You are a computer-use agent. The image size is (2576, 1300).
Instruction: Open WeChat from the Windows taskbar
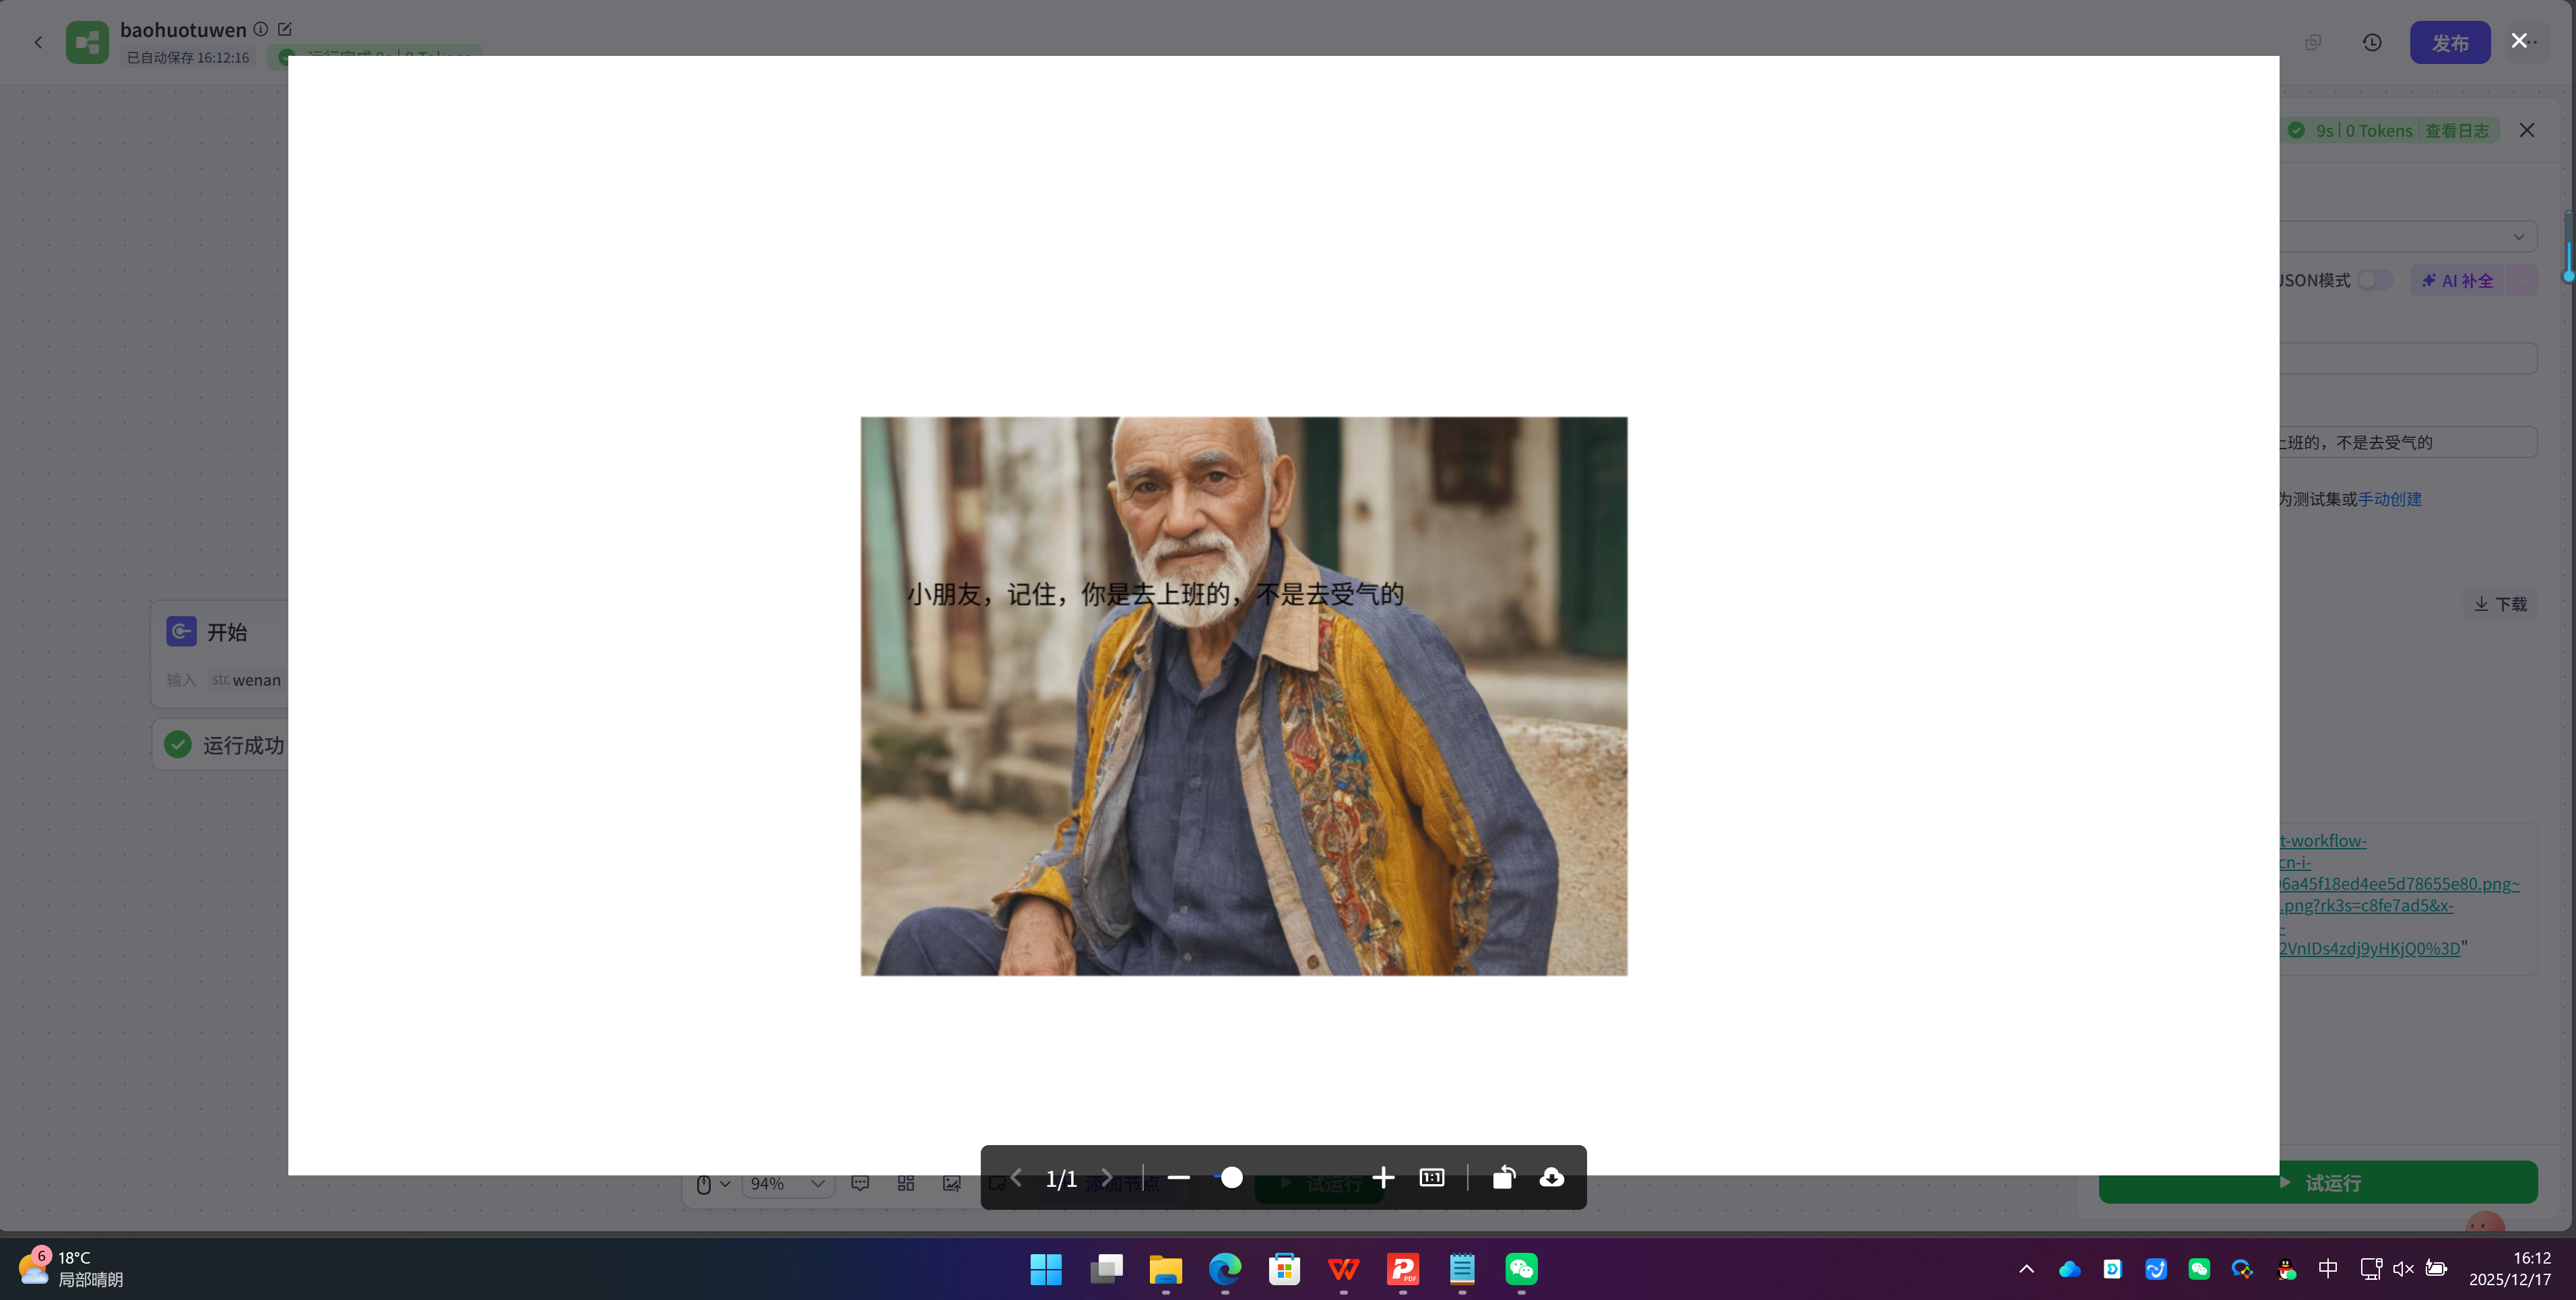pyautogui.click(x=1521, y=1270)
